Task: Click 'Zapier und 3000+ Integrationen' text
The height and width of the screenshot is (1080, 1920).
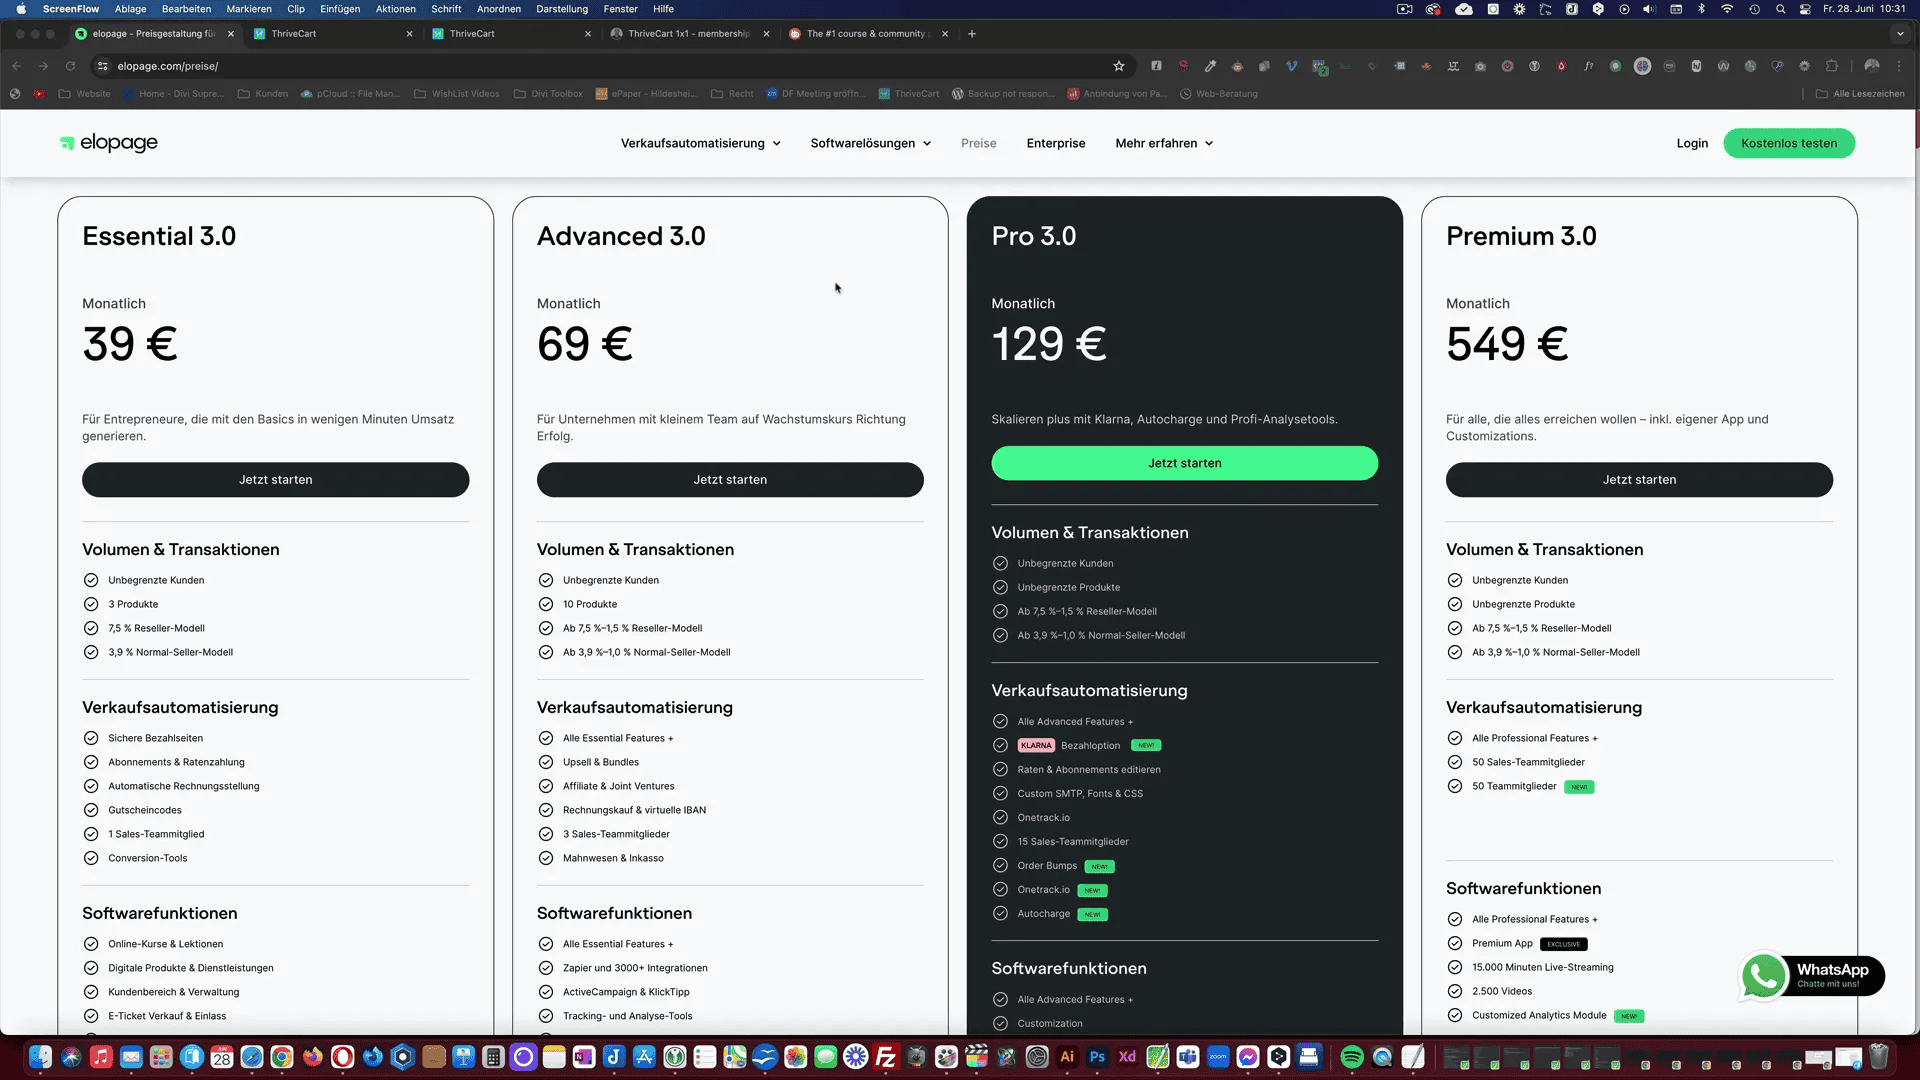Action: pos(635,968)
